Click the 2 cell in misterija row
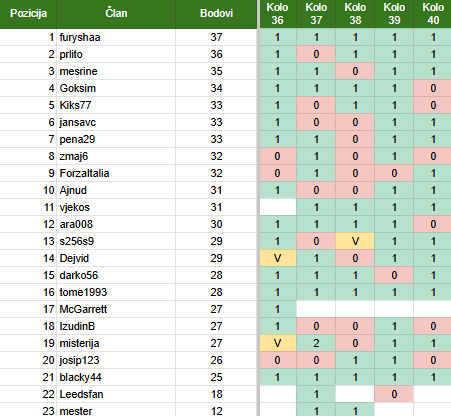Image resolution: width=451 pixels, height=416 pixels. point(316,343)
